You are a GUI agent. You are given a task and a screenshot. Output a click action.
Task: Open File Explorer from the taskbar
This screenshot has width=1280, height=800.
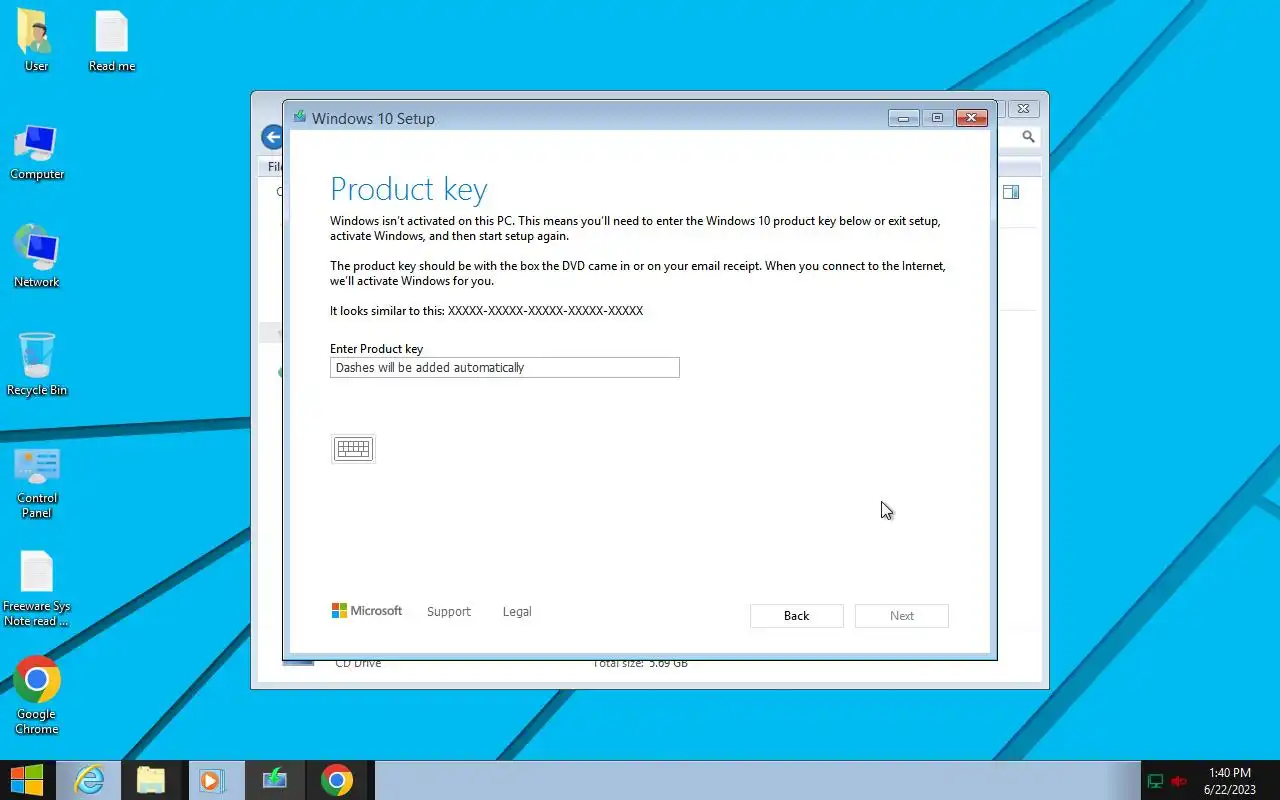[x=151, y=781]
